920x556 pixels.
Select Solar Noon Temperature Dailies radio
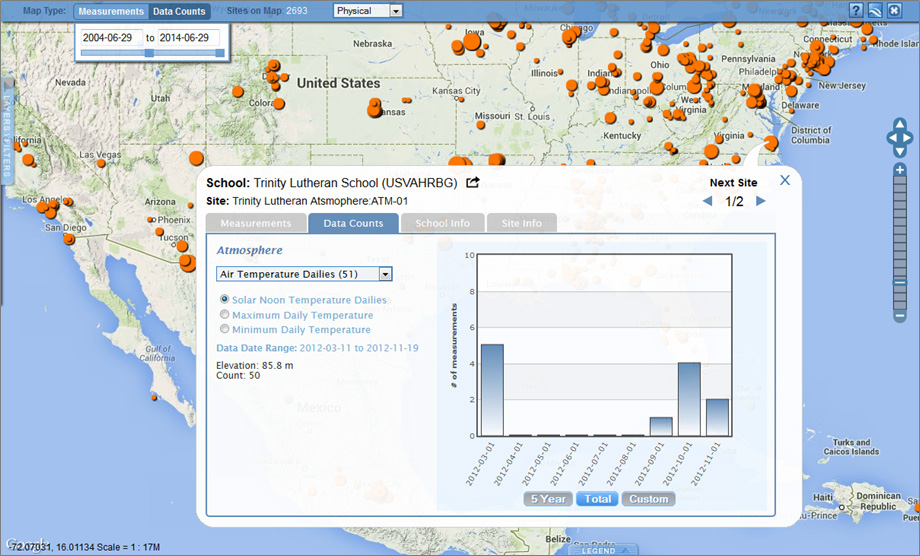tap(224, 299)
